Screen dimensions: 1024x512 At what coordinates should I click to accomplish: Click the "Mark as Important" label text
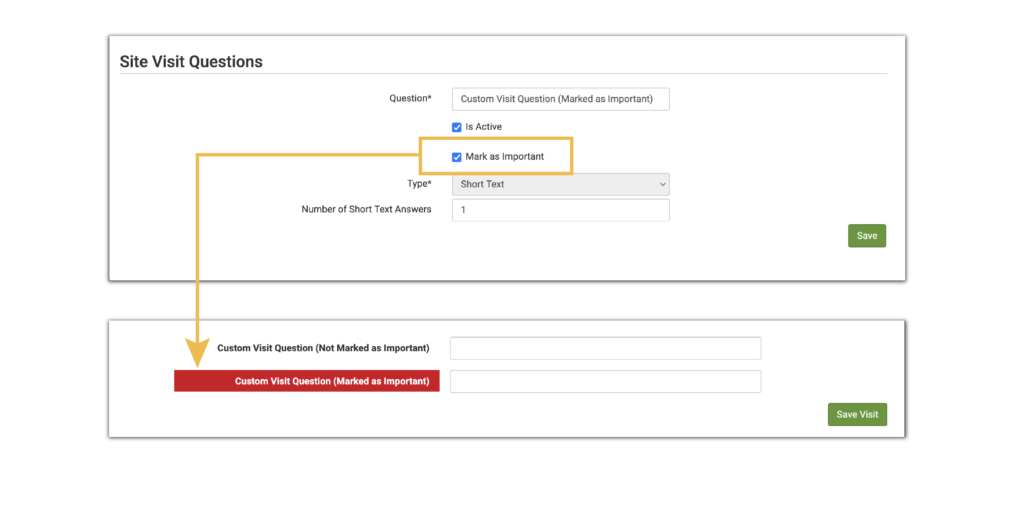coord(504,157)
